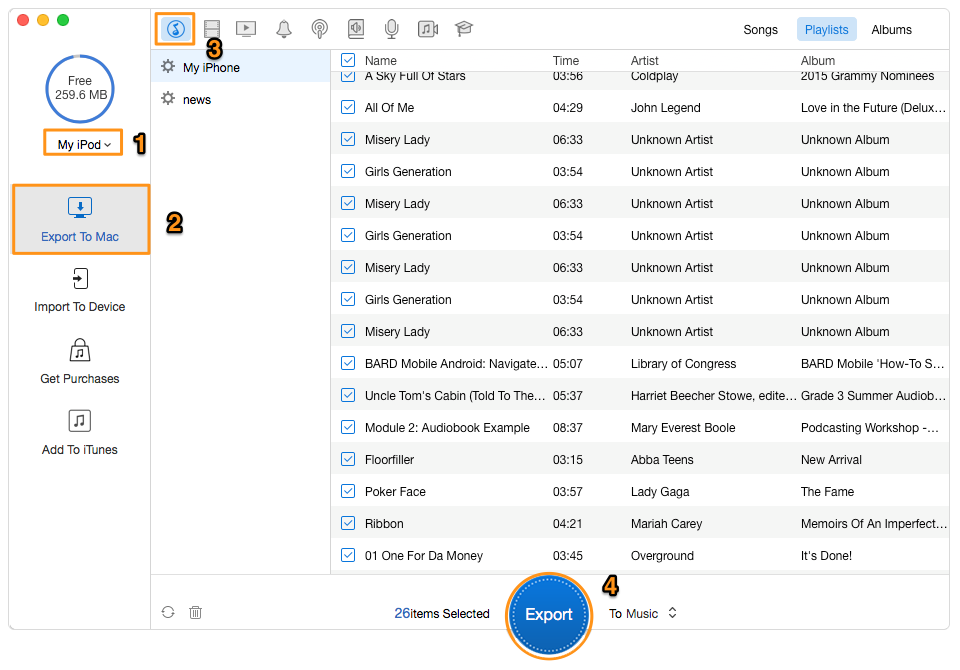This screenshot has height=670, width=960.
Task: Click the Grade 3 Summer Audiobook album cell
Action: tap(874, 396)
